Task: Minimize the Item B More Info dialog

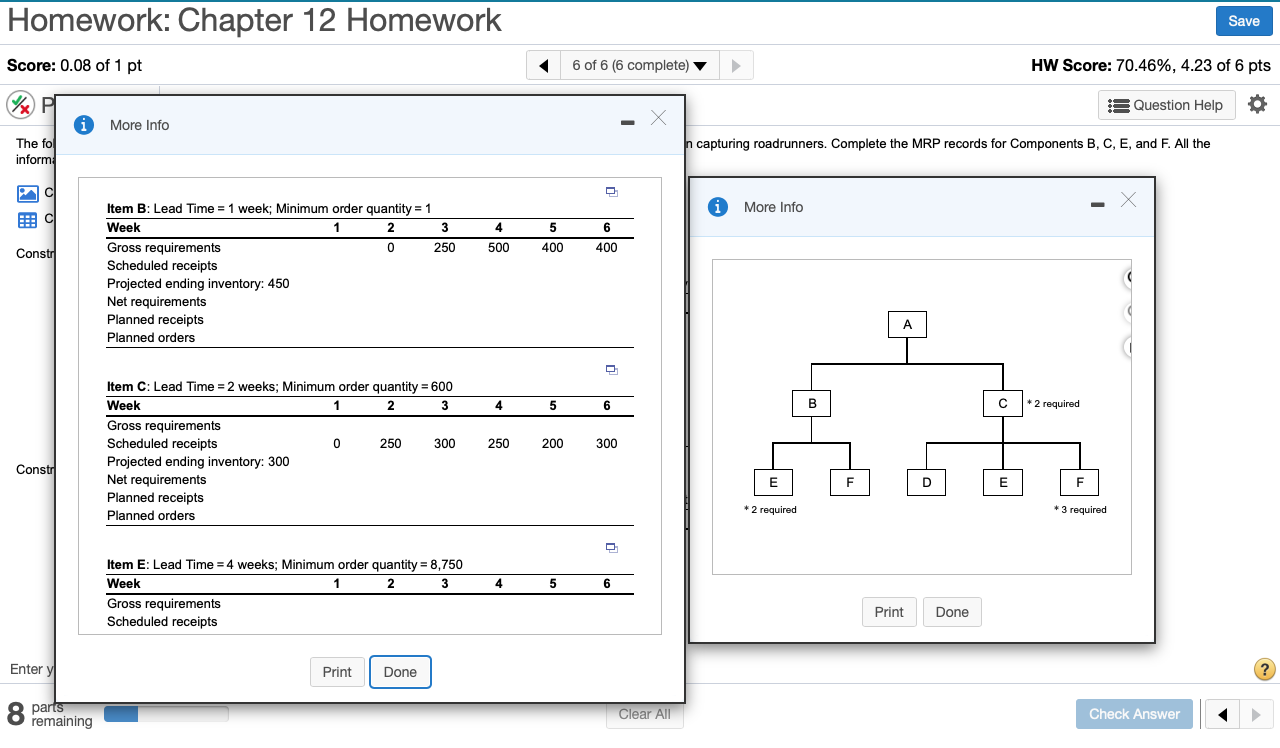Action: 628,124
